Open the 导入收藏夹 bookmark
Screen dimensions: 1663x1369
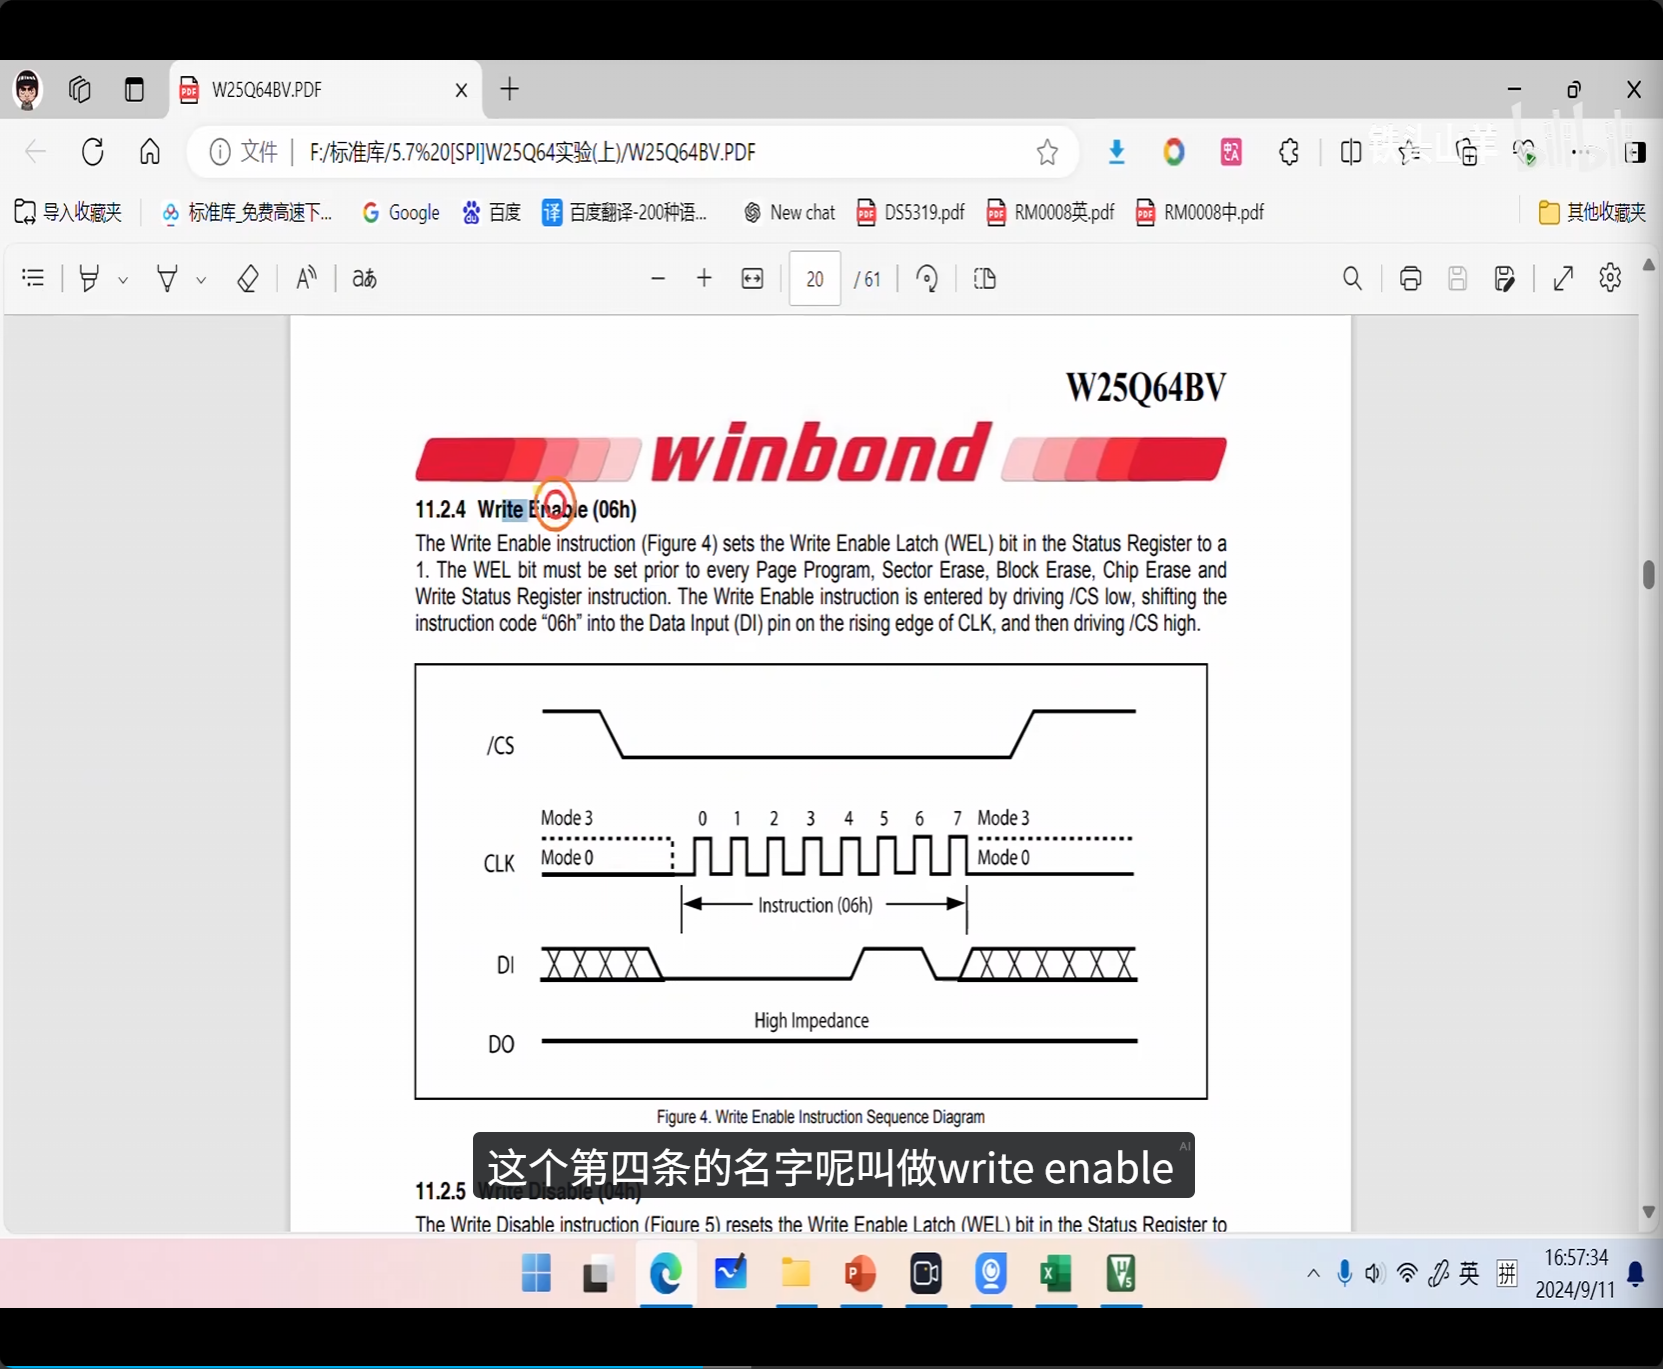(68, 212)
